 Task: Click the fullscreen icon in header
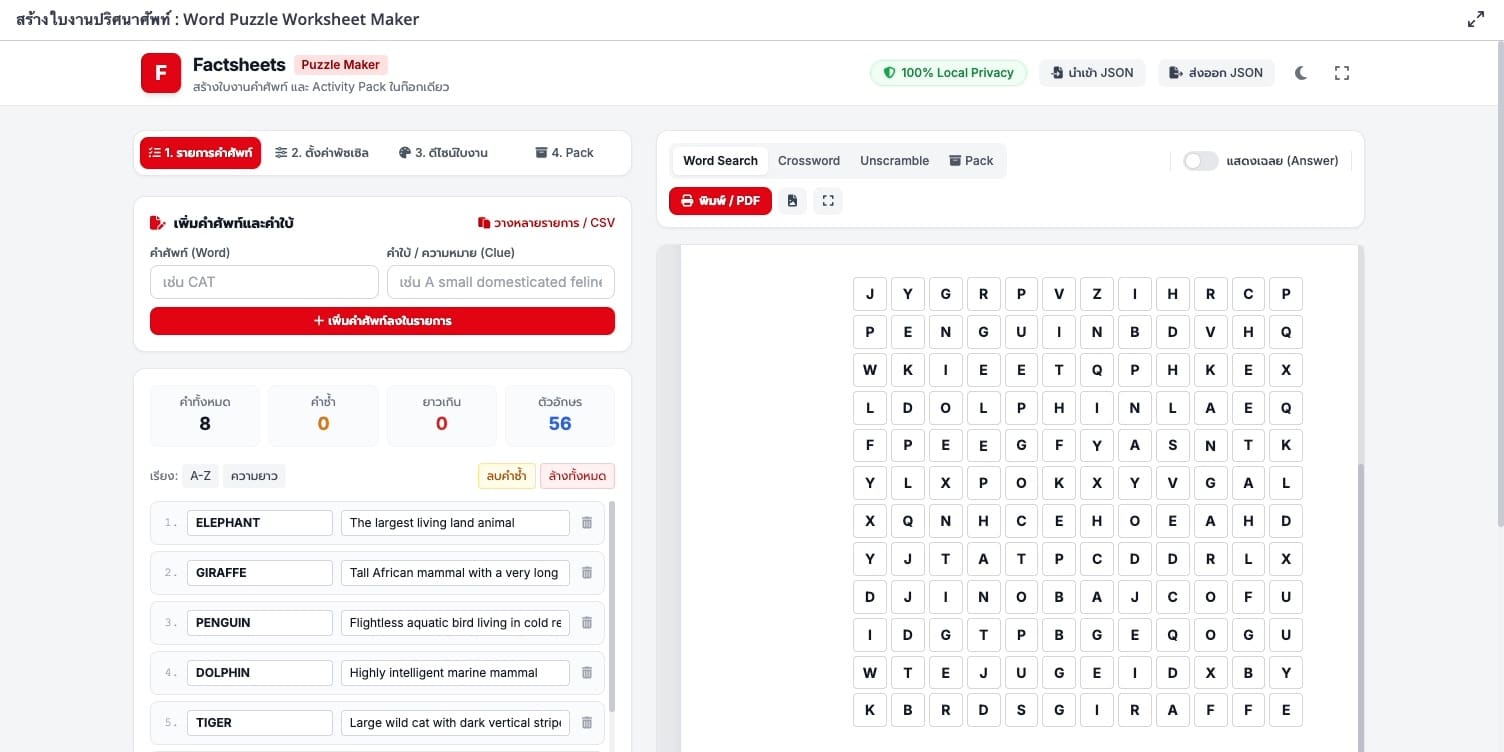(1342, 73)
